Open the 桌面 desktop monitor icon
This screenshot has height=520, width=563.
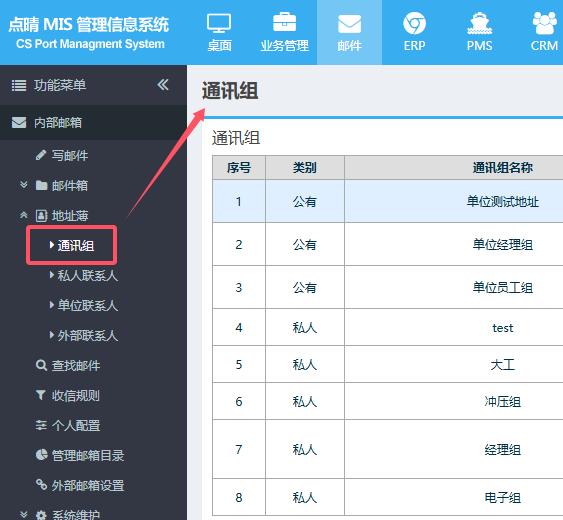pos(219,32)
